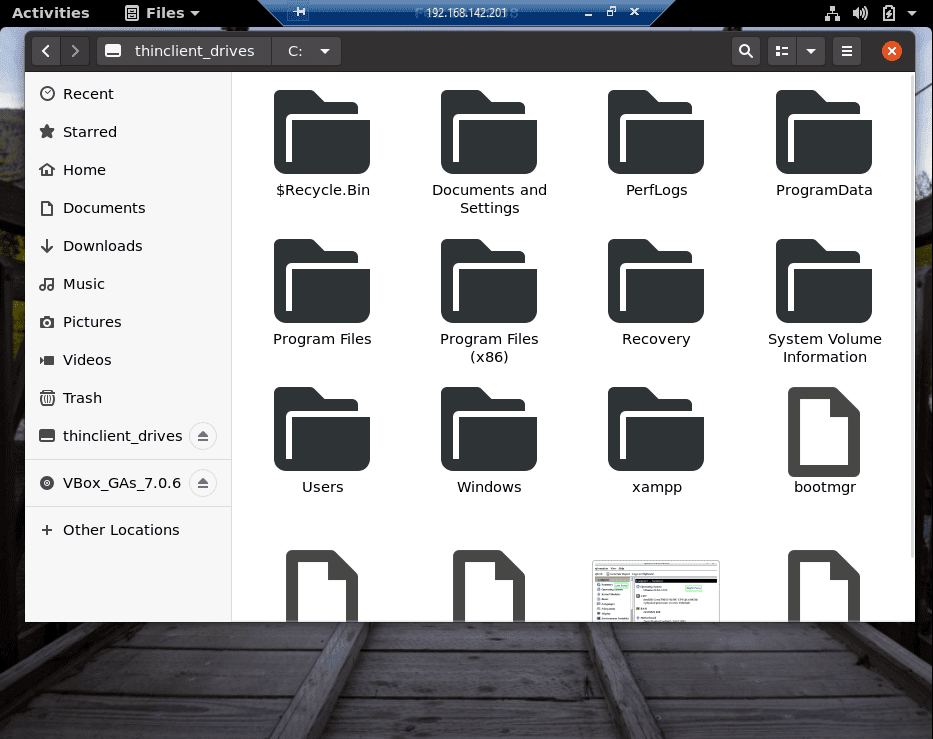Select the image file thumbnail at the bottom
This screenshot has height=739, width=933.
coord(656,590)
